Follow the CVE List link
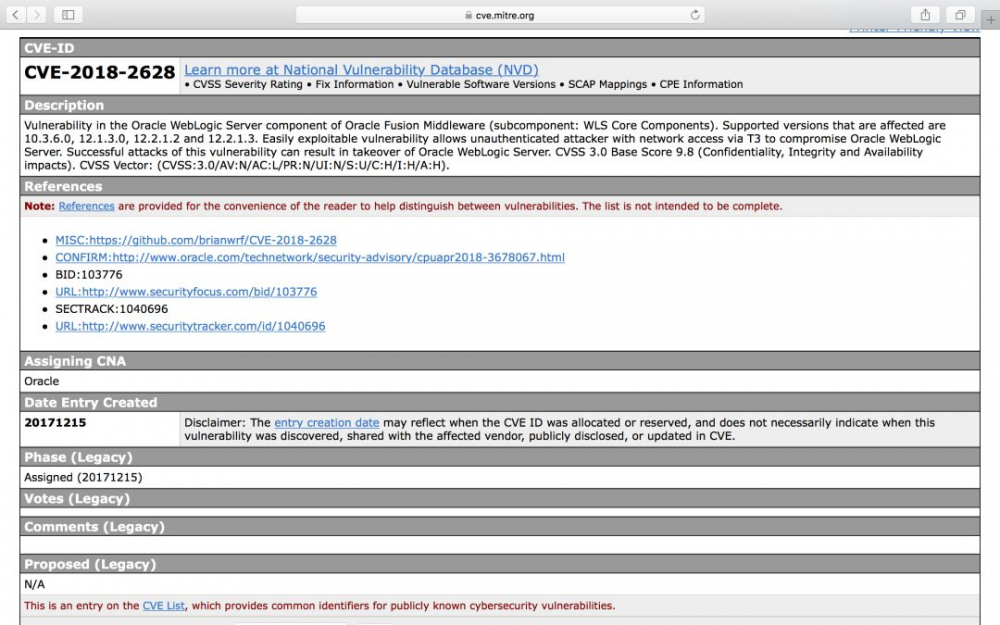This screenshot has width=1000, height=625. [163, 606]
